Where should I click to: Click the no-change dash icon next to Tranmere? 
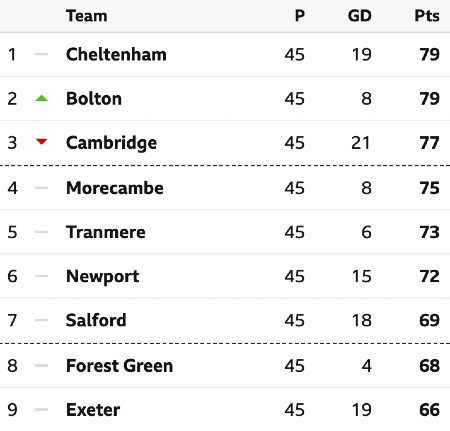point(42,232)
